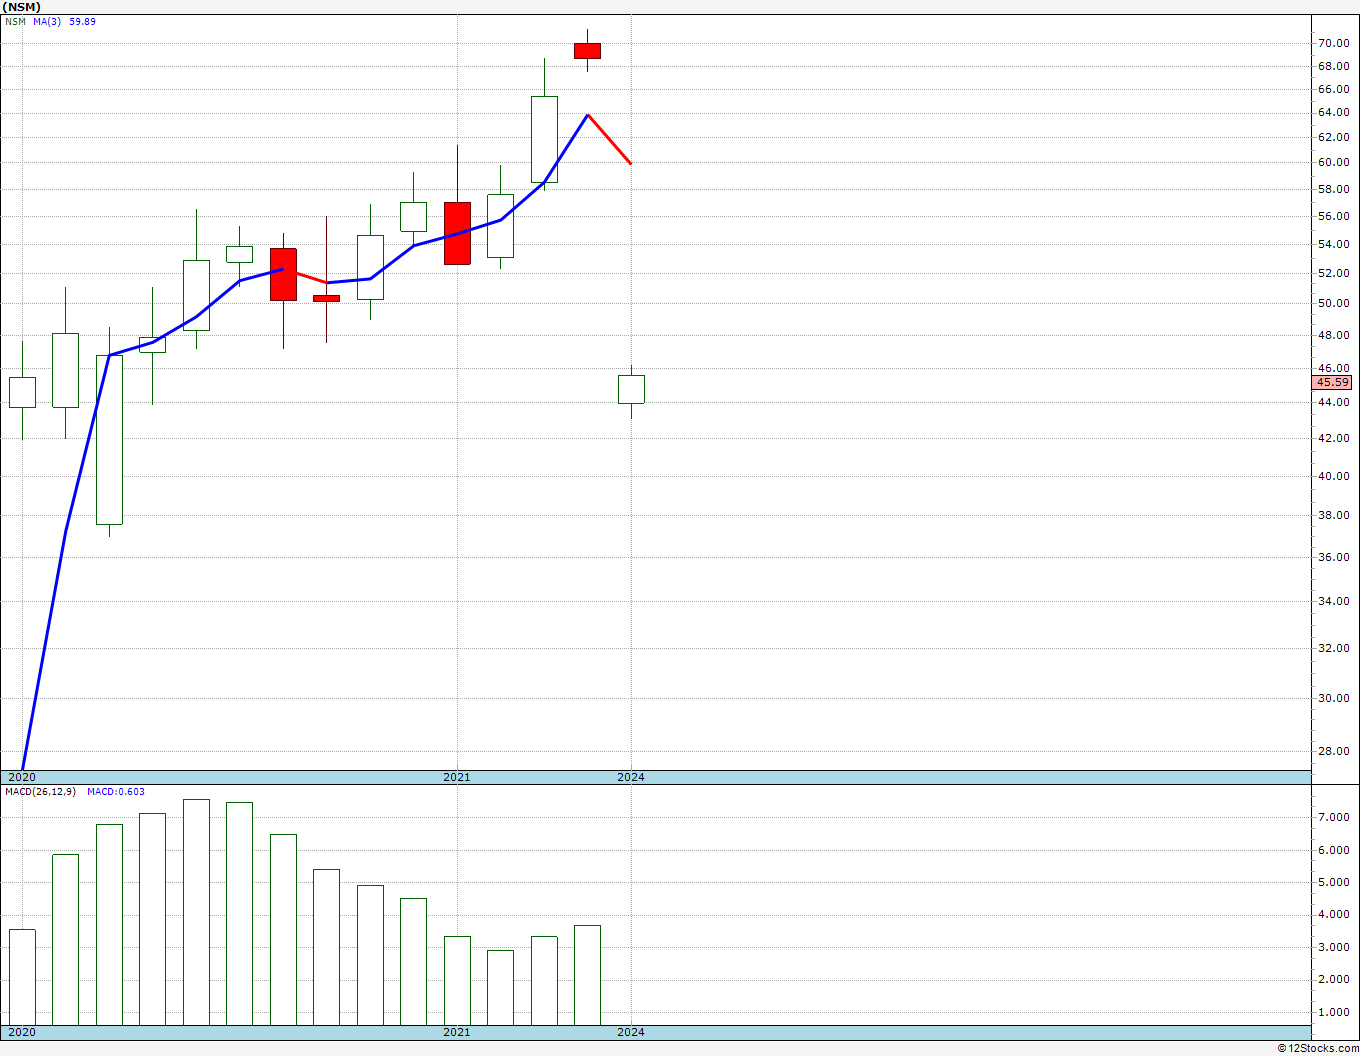Click the red candlestick body at the 2021 gridline
The image size is (1360, 1056).
(457, 233)
